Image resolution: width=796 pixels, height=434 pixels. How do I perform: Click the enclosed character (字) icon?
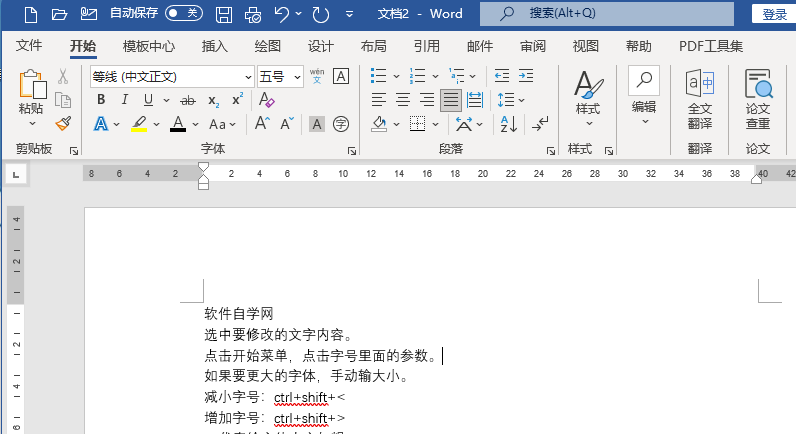coord(341,124)
